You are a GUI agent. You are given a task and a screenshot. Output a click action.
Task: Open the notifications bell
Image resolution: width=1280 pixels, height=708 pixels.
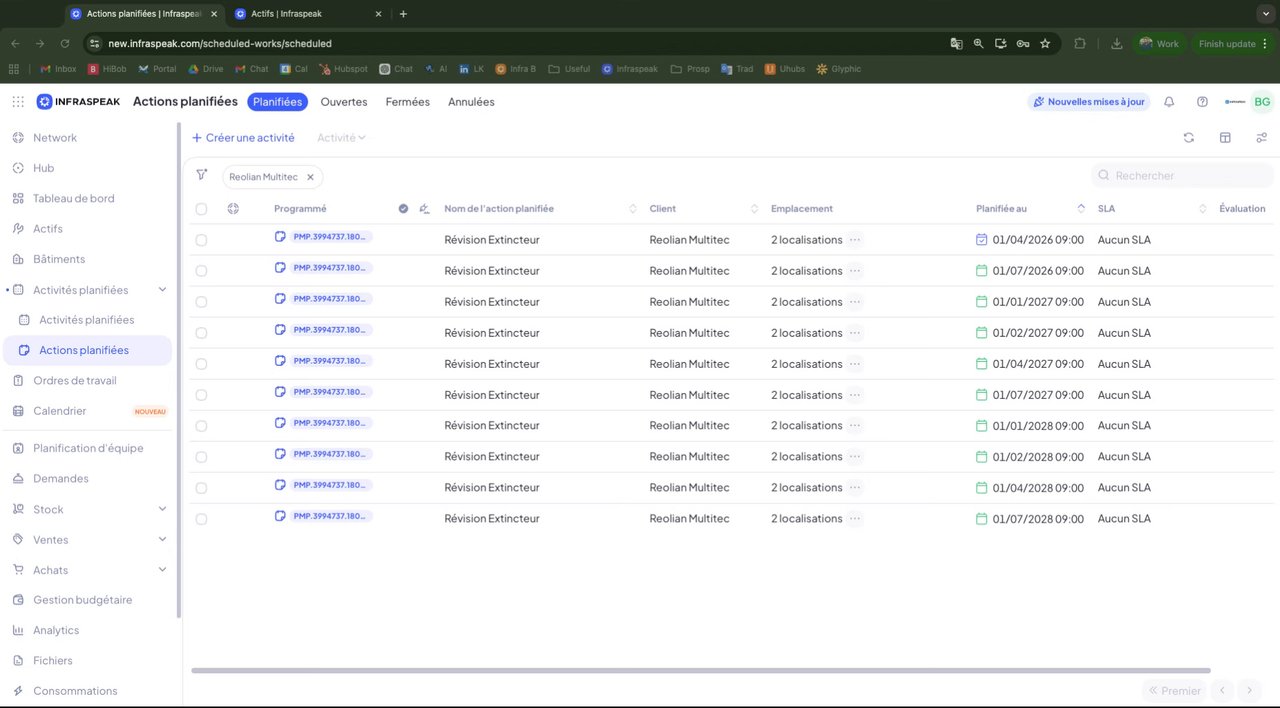click(x=1169, y=102)
